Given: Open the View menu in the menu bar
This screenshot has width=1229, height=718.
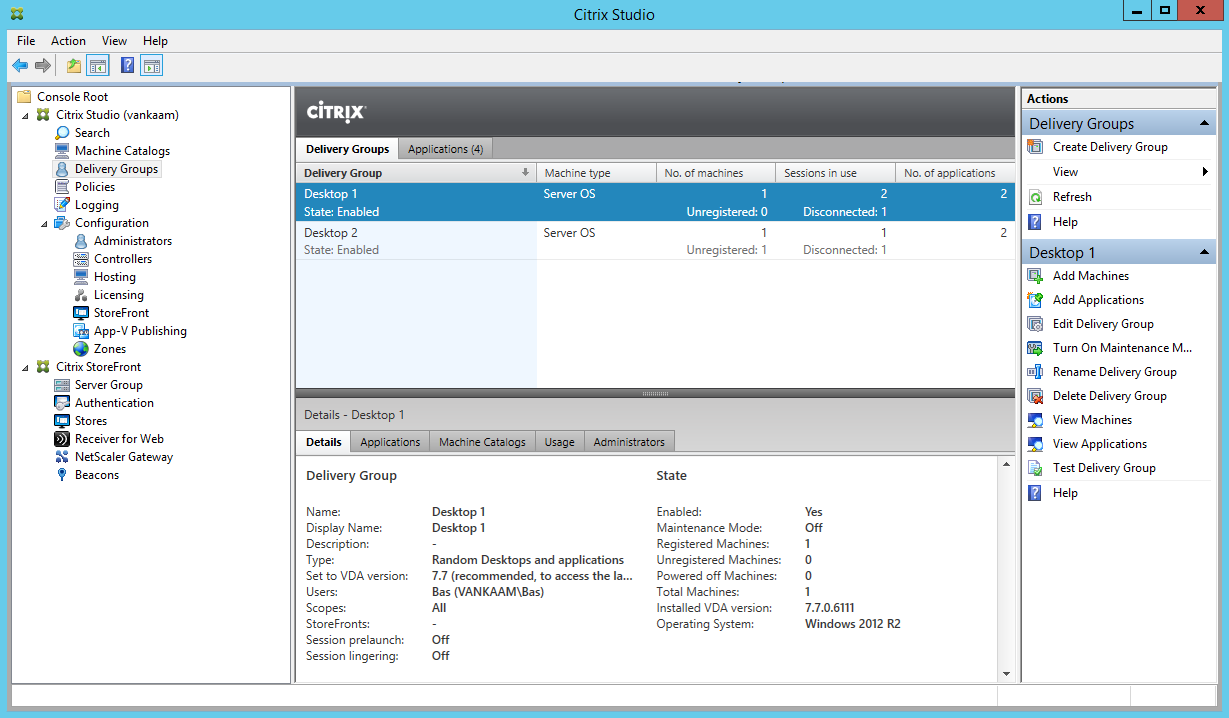Looking at the screenshot, I should [x=115, y=41].
